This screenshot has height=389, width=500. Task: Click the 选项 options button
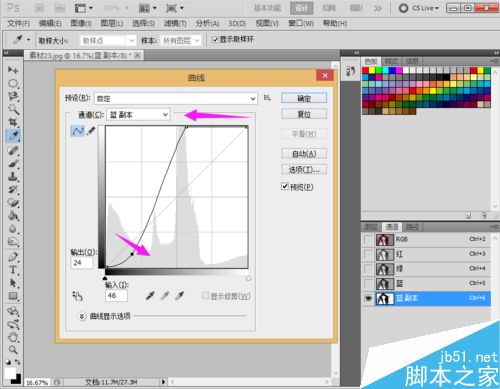[x=304, y=169]
